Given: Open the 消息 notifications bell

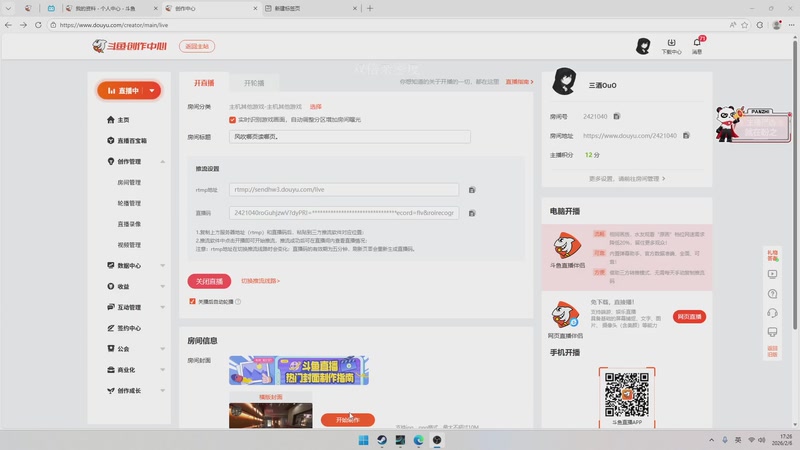Looking at the screenshot, I should (697, 46).
